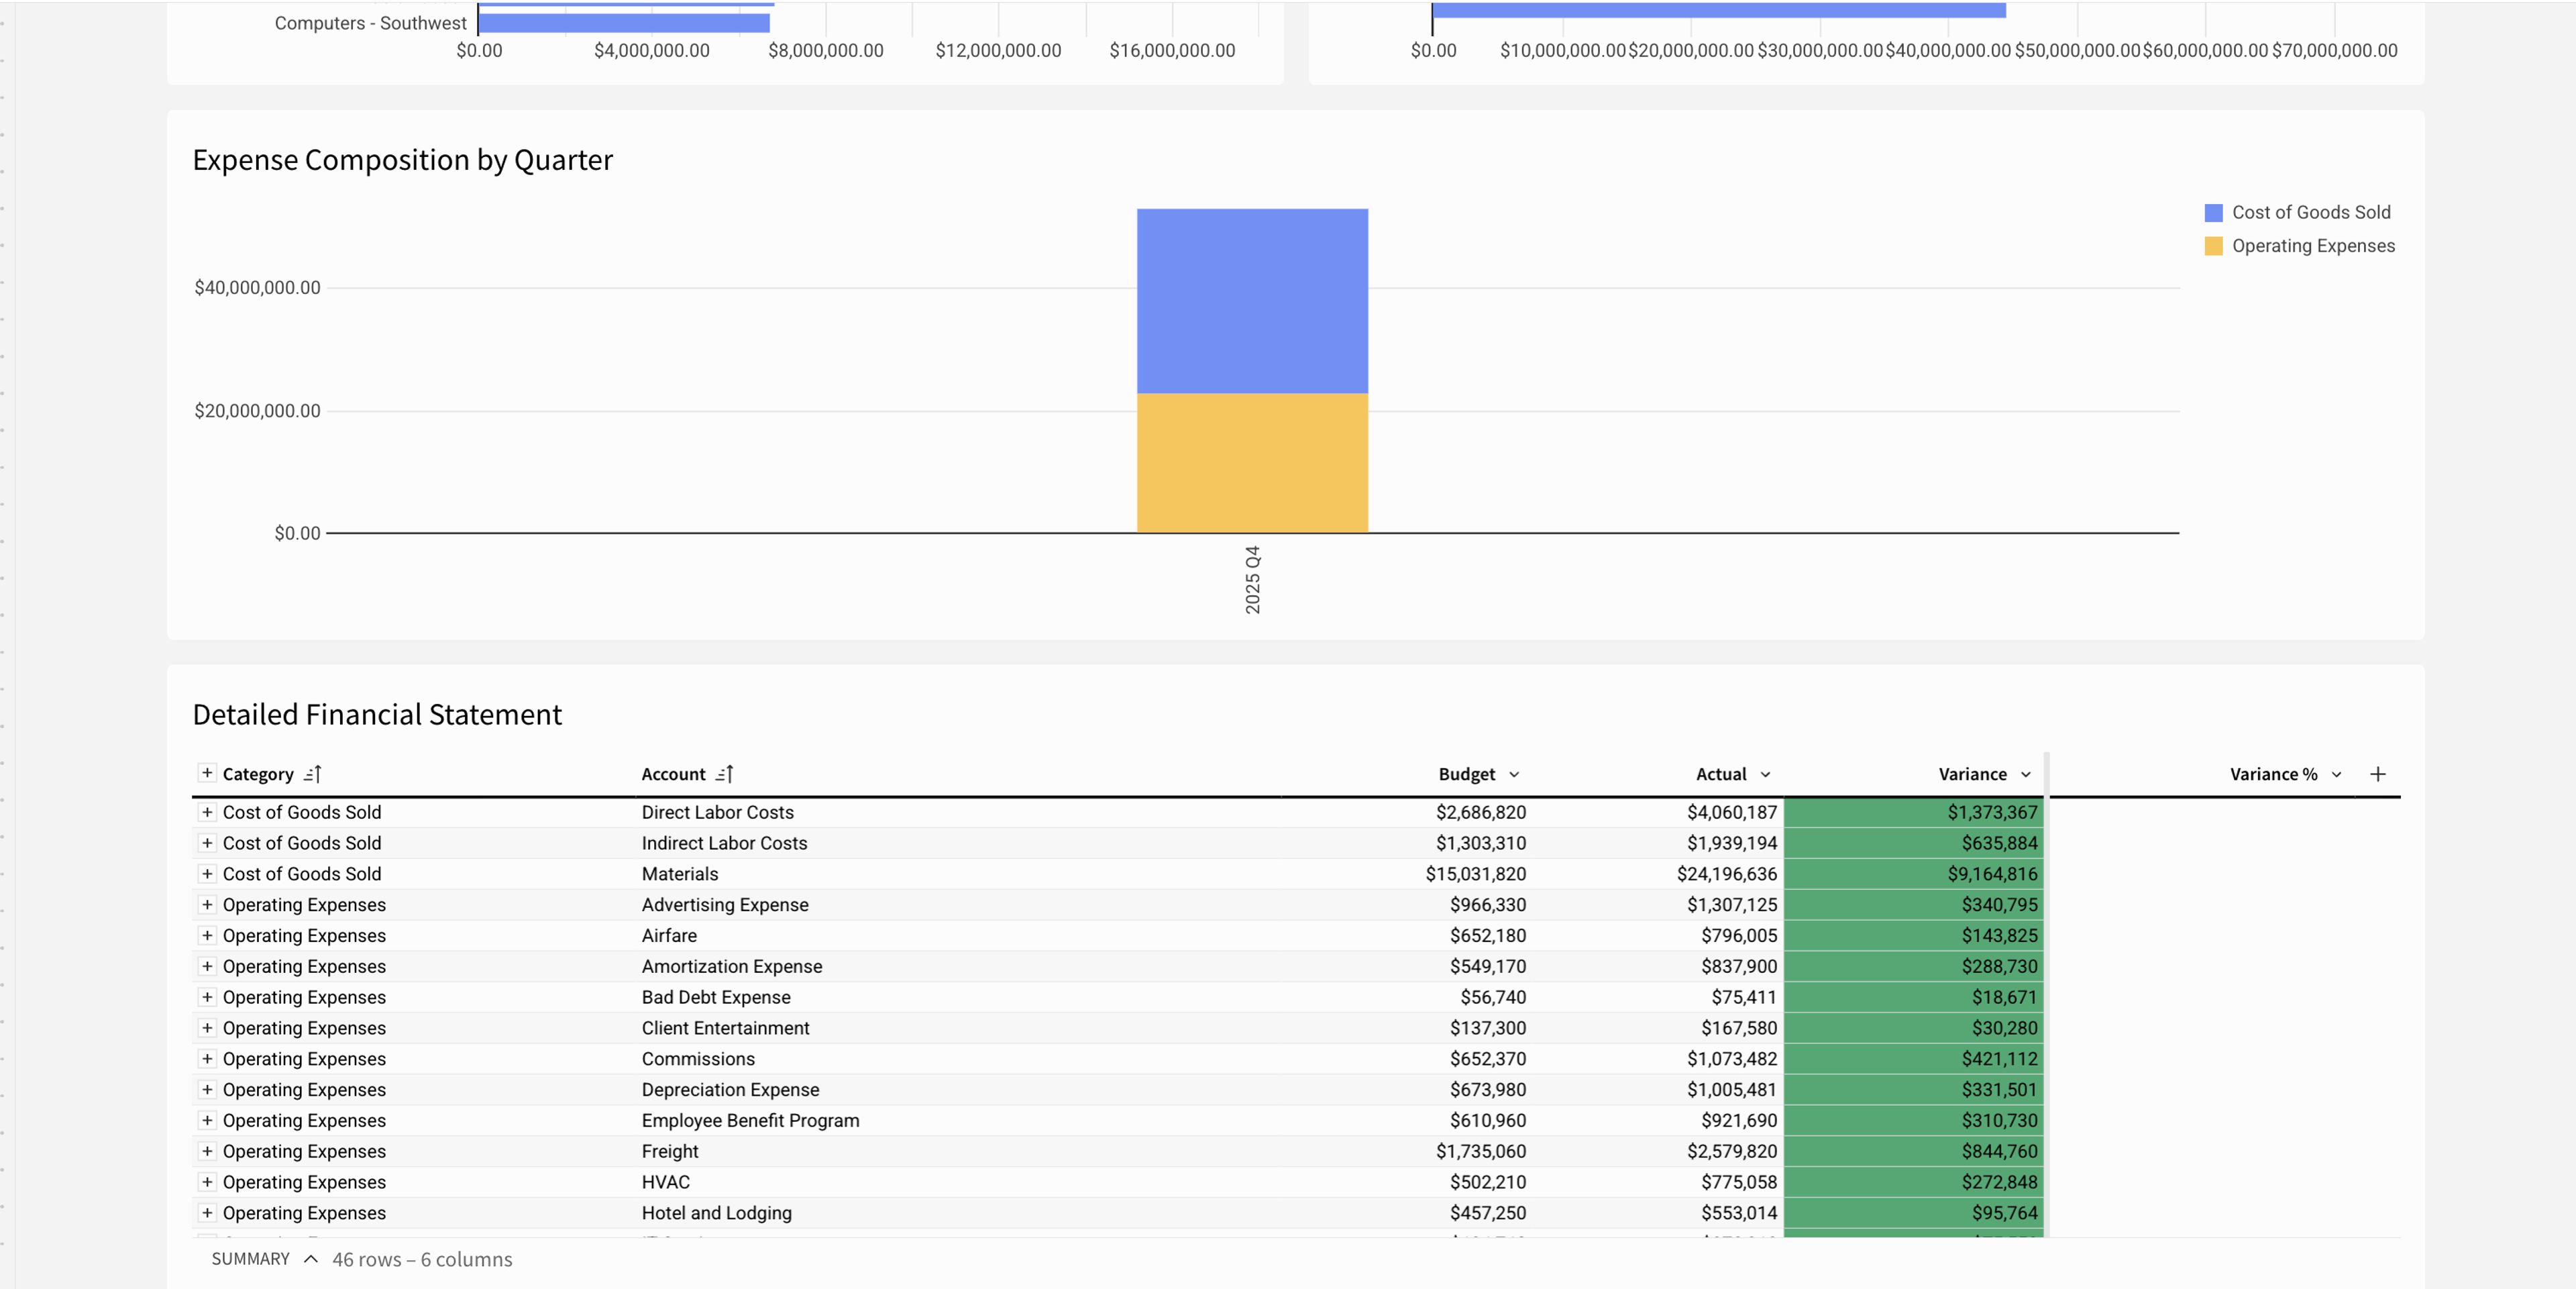Click the blue Cost of Goods Sold bar segment
Viewport: 2576px width, 1289px height.
(x=1252, y=301)
